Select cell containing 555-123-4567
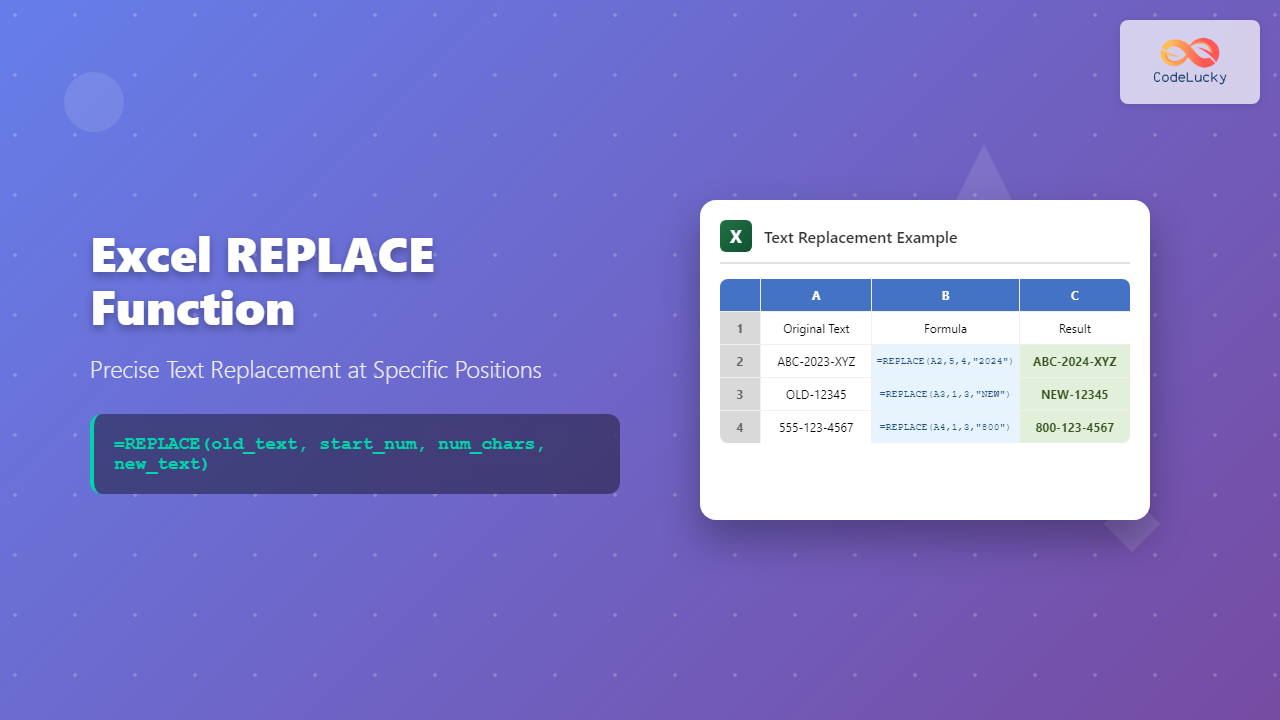Viewport: 1280px width, 720px height. pos(816,427)
